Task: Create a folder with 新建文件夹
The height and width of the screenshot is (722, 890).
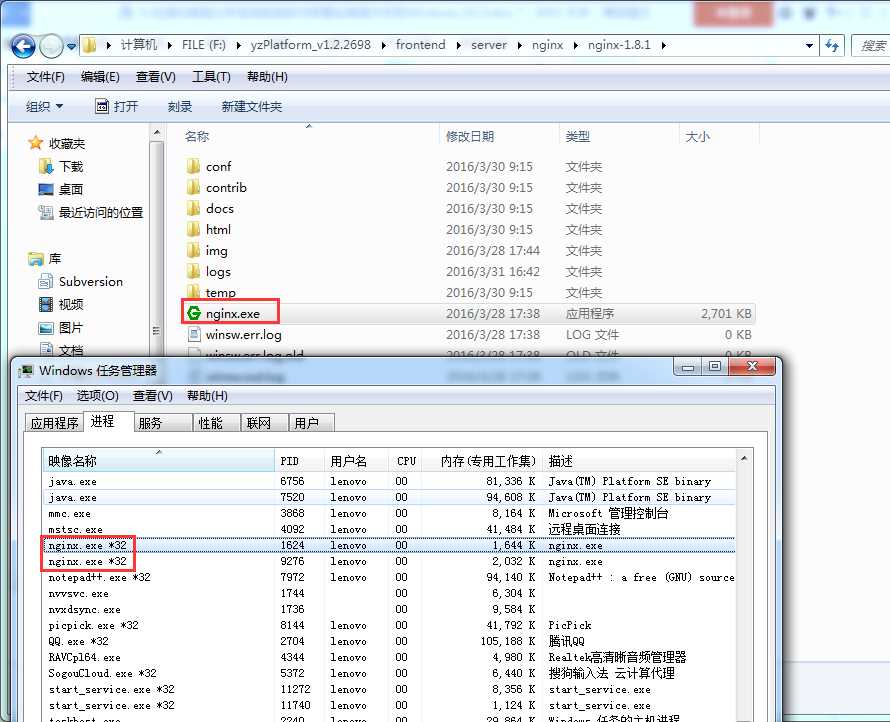Action: [251, 107]
